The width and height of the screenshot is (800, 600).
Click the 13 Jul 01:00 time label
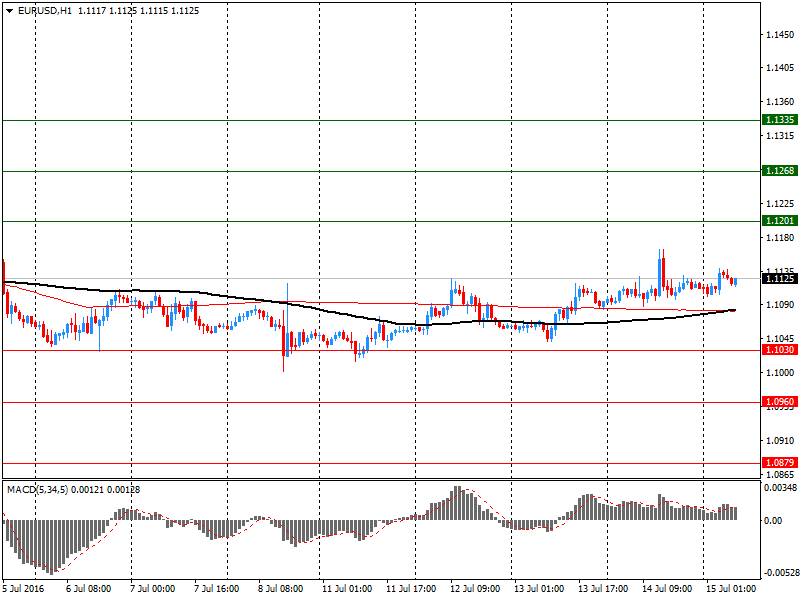click(539, 589)
